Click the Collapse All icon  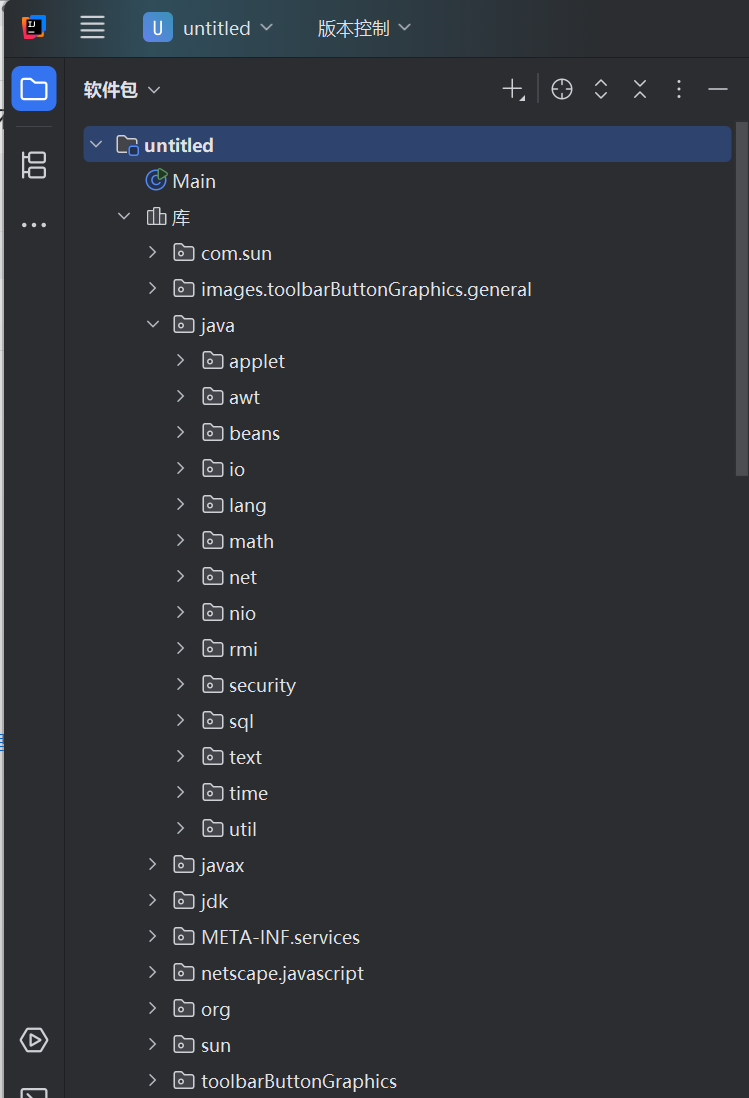pos(640,90)
